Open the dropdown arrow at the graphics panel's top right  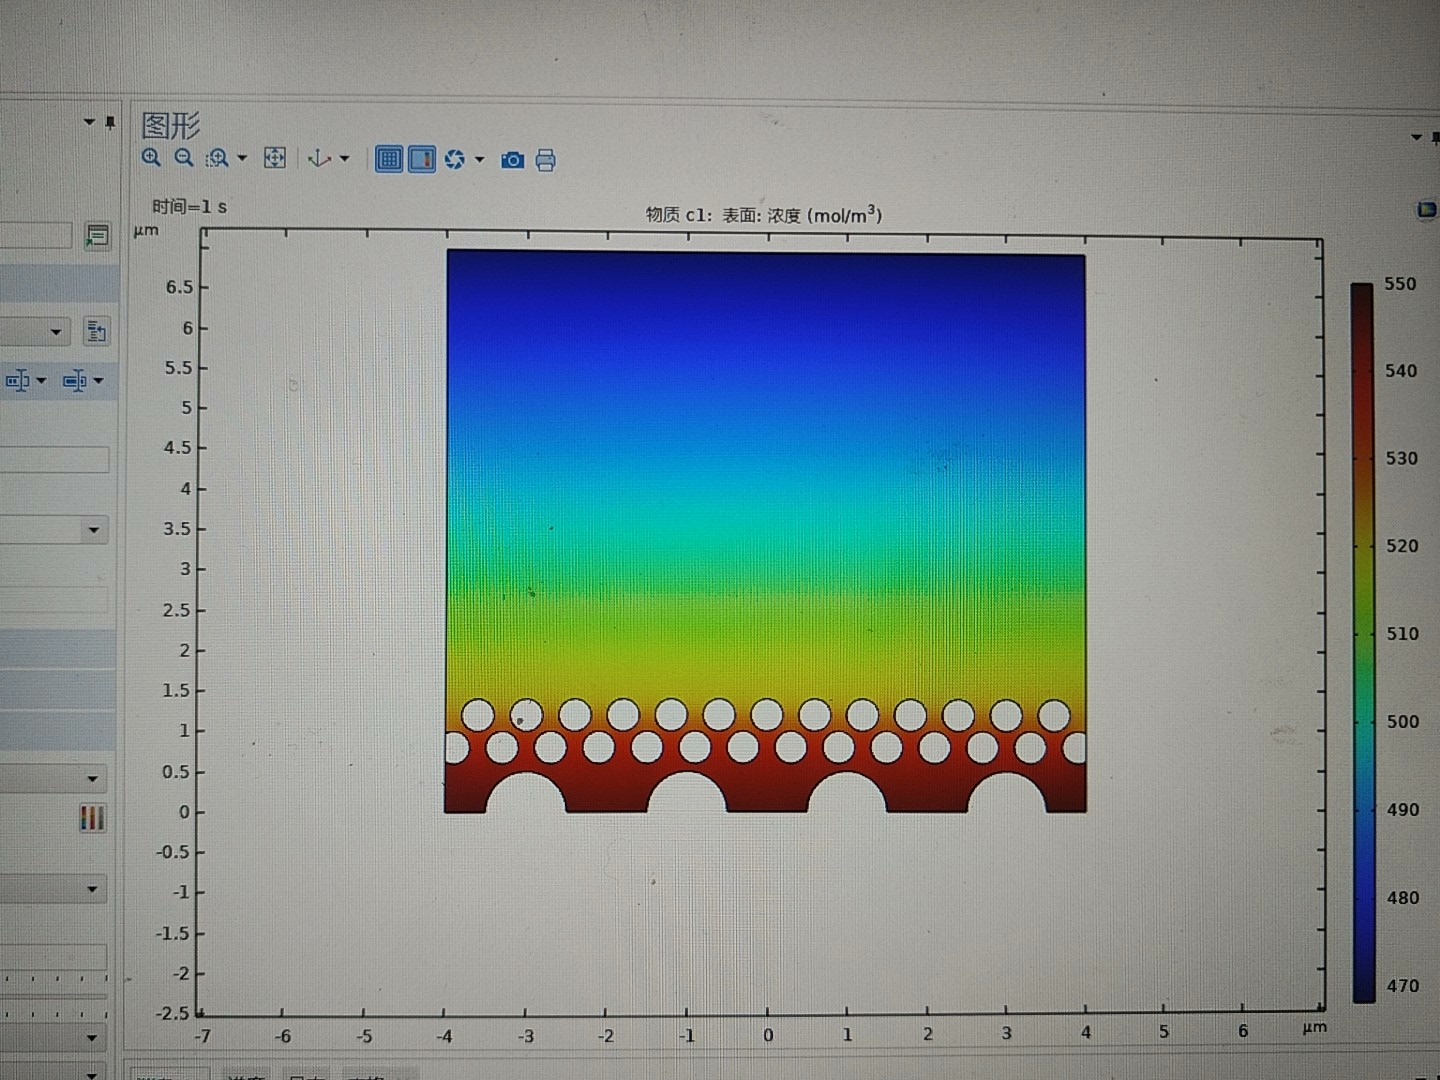(x=1416, y=137)
